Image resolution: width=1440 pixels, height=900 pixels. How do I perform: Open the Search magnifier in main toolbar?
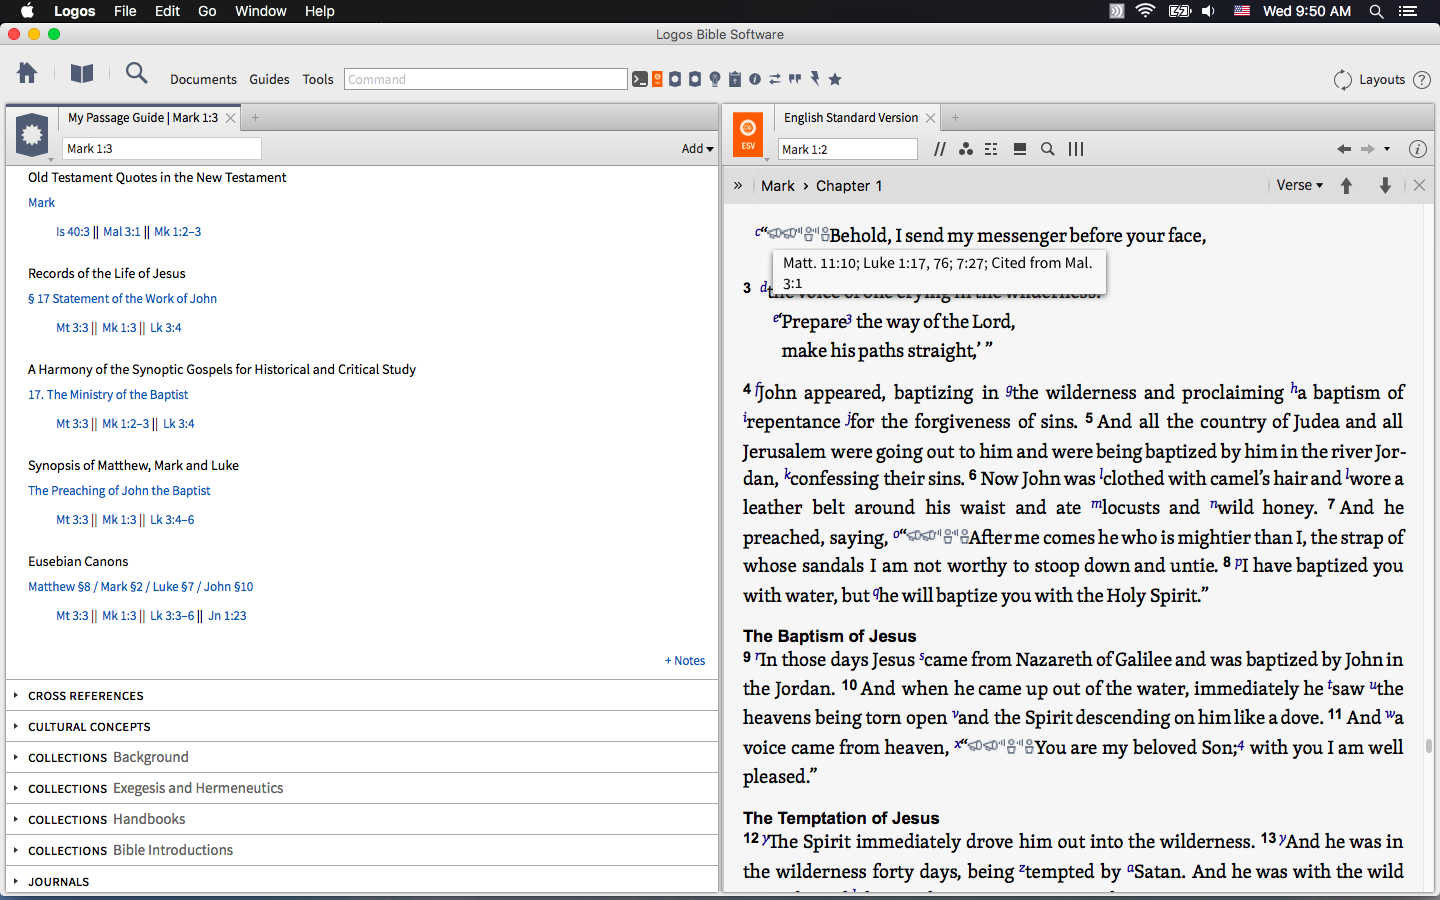[x=136, y=73]
